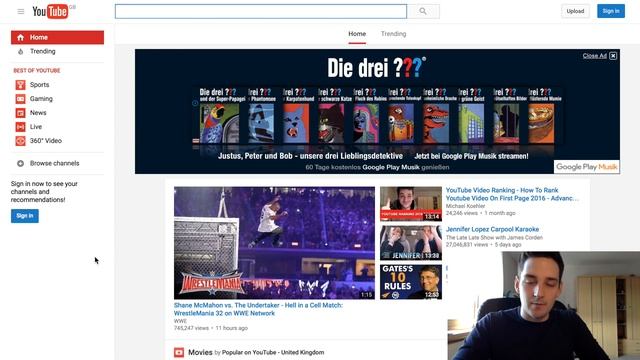Open the News channel link
This screenshot has height=360, width=640.
38,113
